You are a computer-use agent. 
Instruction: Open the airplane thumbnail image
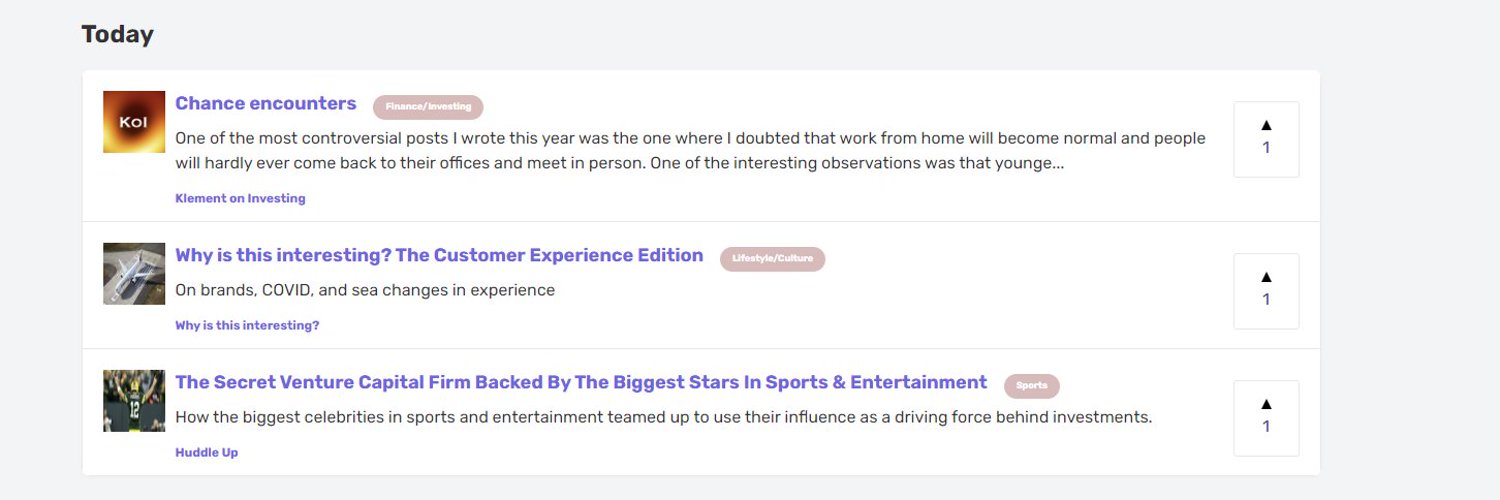(134, 274)
